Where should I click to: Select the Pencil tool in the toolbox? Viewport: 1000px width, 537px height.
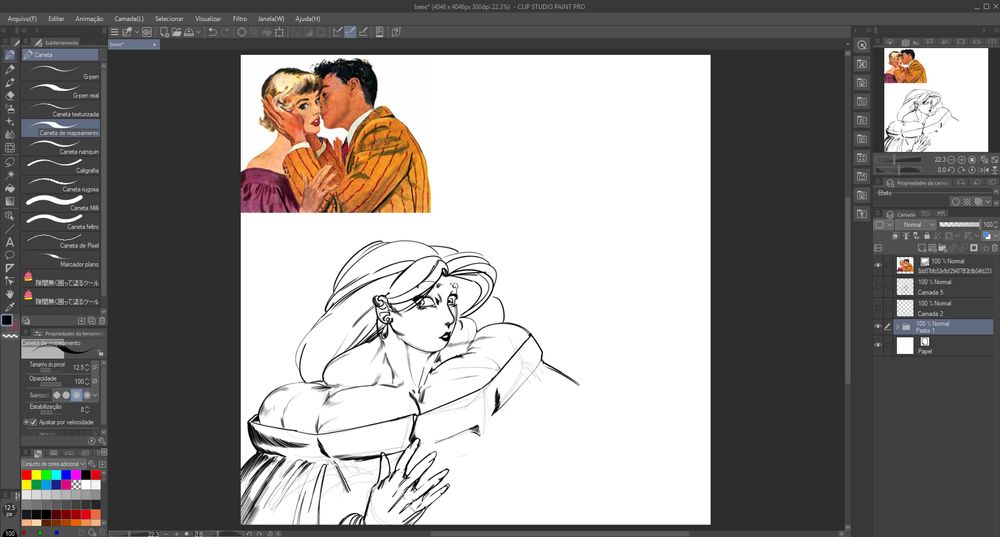(10, 69)
